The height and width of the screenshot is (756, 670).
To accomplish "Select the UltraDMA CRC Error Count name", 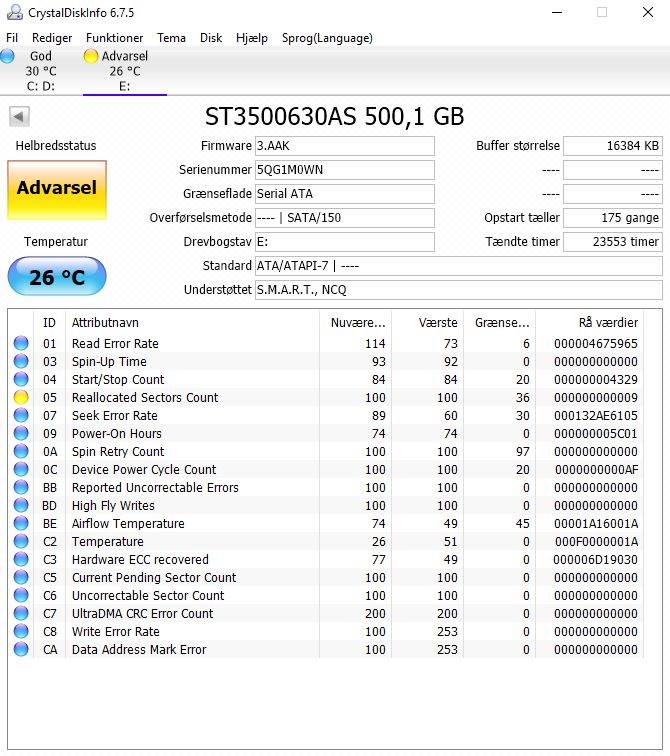I will pos(142,614).
